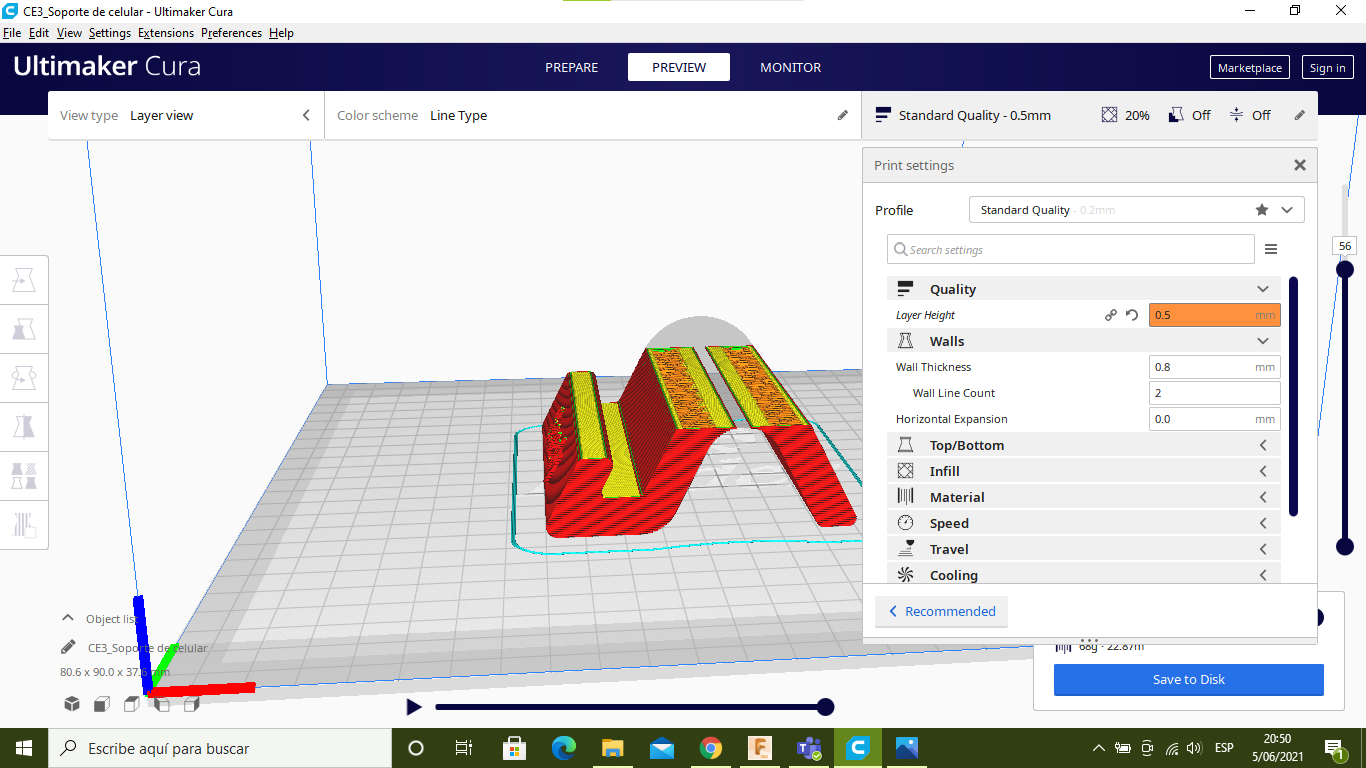This screenshot has height=768, width=1366.
Task: Switch to the MONITOR stage tab
Action: (791, 67)
